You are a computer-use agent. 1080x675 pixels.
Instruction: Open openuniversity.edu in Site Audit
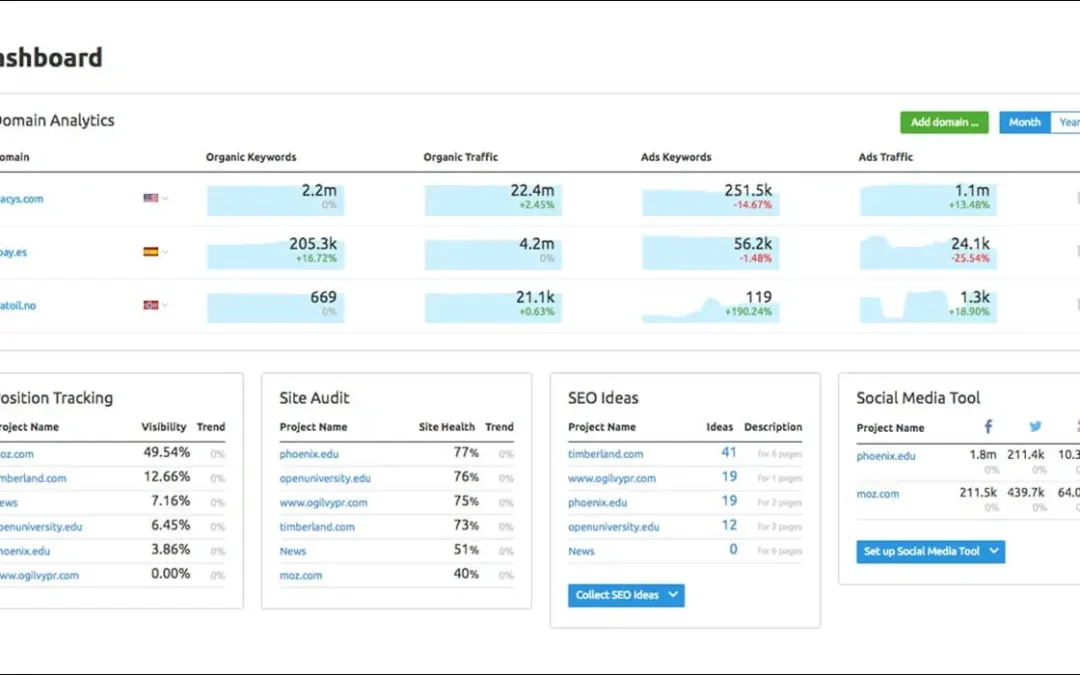(325, 478)
